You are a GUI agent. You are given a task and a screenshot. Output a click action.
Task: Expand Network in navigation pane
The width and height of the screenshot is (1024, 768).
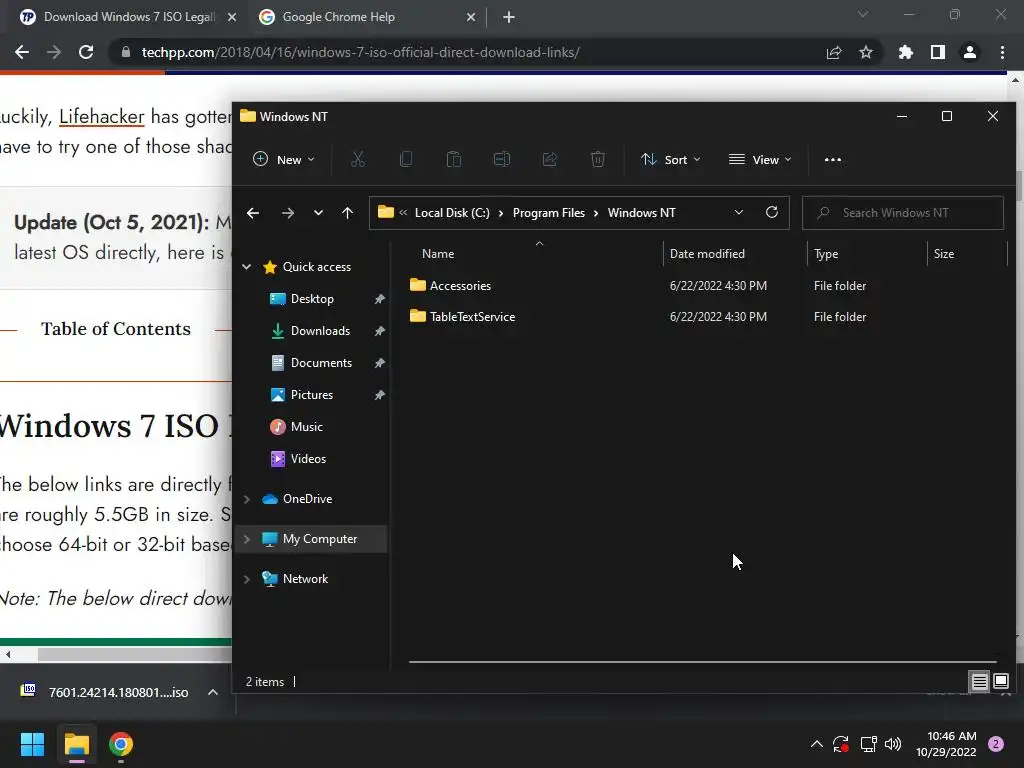click(247, 579)
